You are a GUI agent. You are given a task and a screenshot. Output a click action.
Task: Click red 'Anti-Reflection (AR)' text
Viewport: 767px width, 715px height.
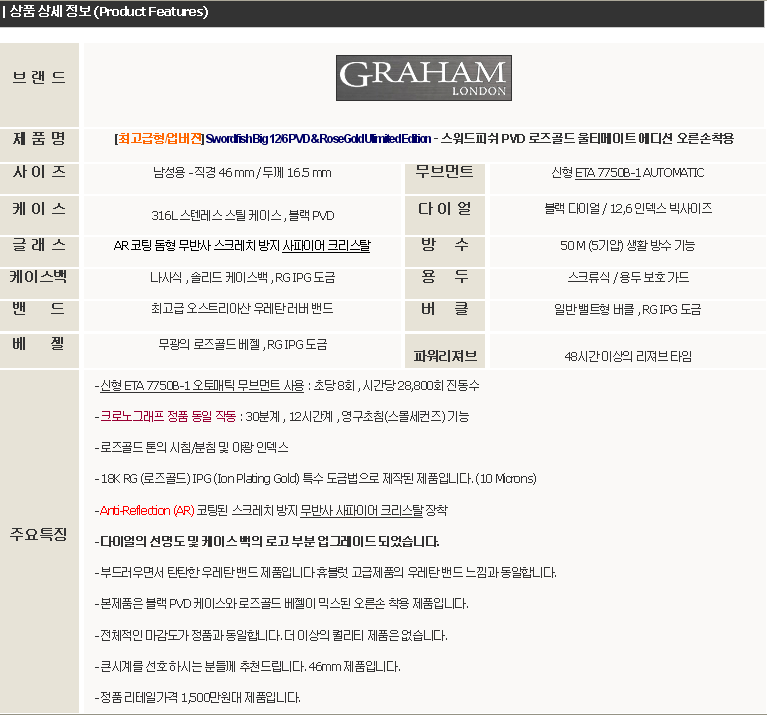147,511
